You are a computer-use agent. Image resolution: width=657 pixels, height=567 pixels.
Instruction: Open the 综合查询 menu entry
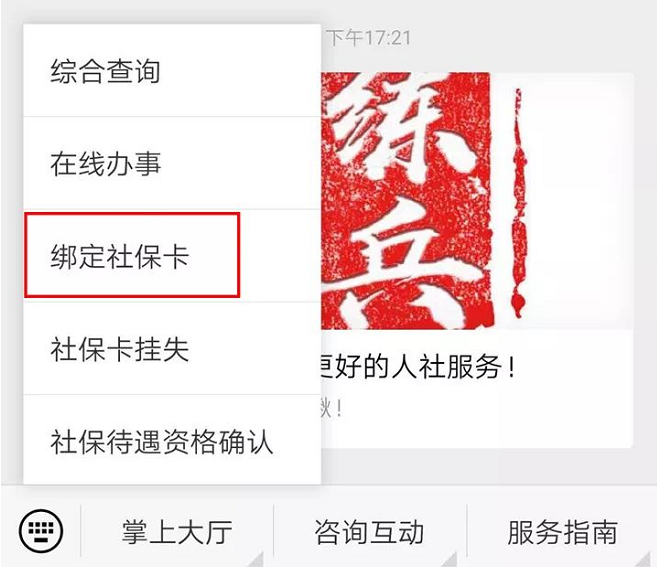(172, 70)
